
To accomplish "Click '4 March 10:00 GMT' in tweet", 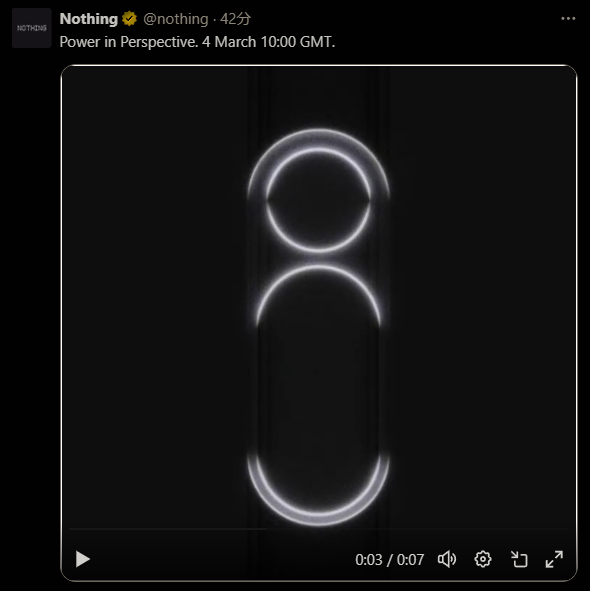I will tap(268, 42).
